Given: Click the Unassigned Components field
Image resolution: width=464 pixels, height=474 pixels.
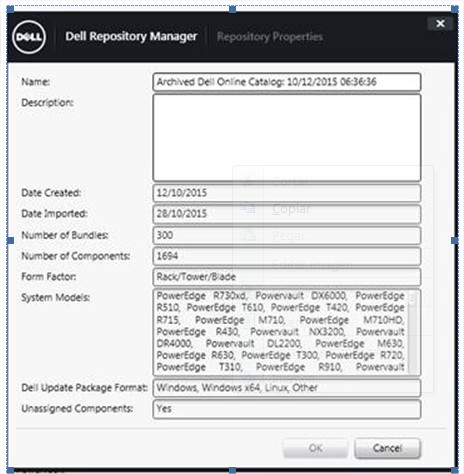Looking at the screenshot, I should [287, 409].
